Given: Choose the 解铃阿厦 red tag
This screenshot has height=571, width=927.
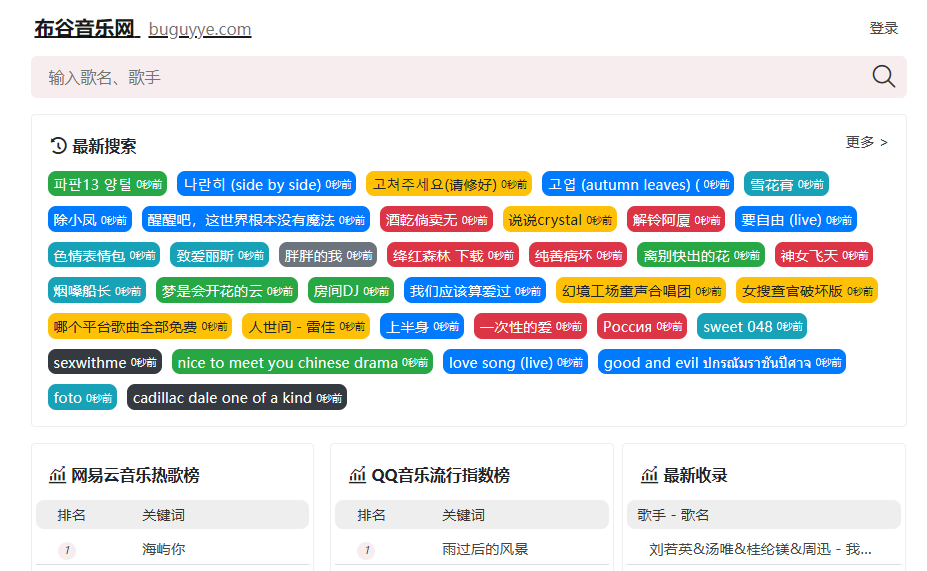Looking at the screenshot, I should click(x=674, y=220).
